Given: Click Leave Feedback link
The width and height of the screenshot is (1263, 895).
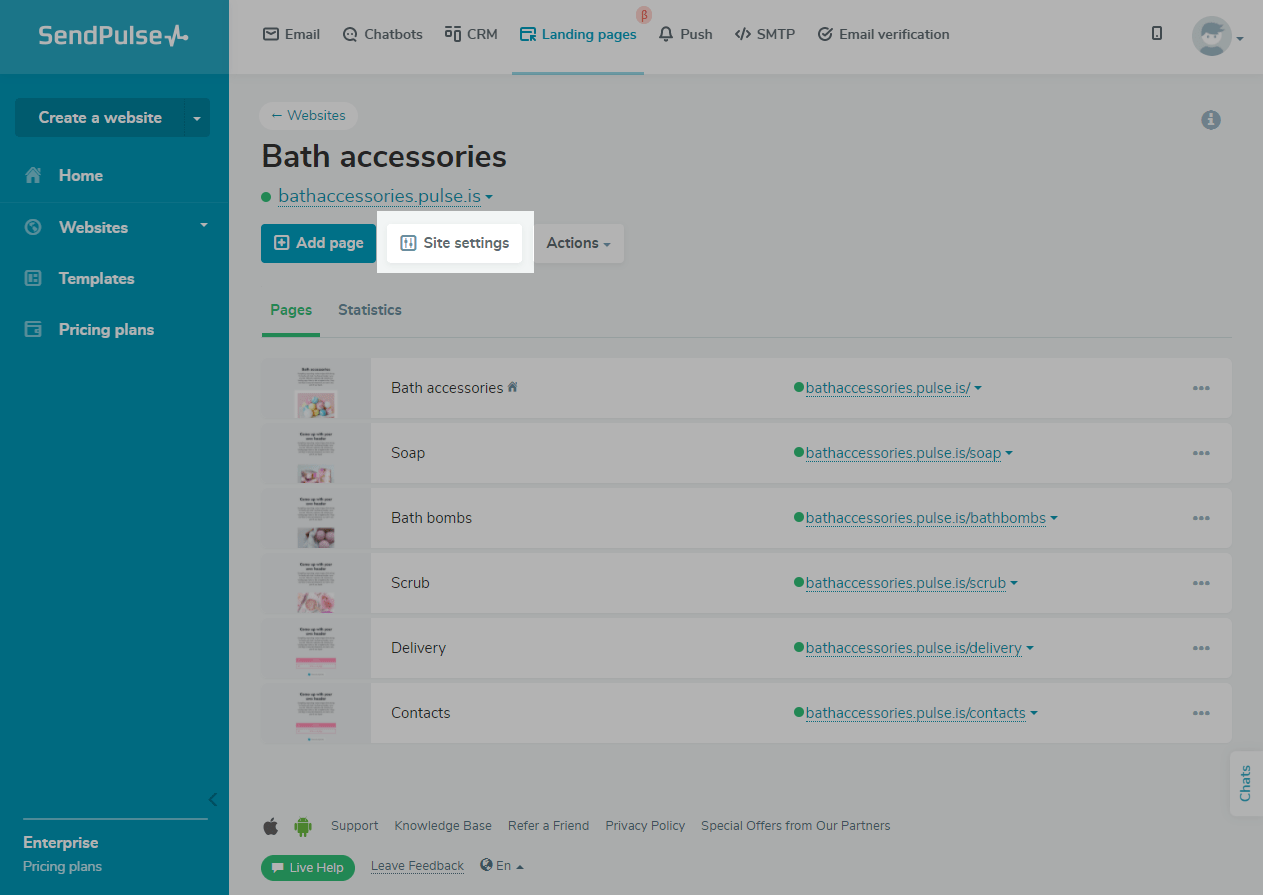Looking at the screenshot, I should (x=417, y=866).
